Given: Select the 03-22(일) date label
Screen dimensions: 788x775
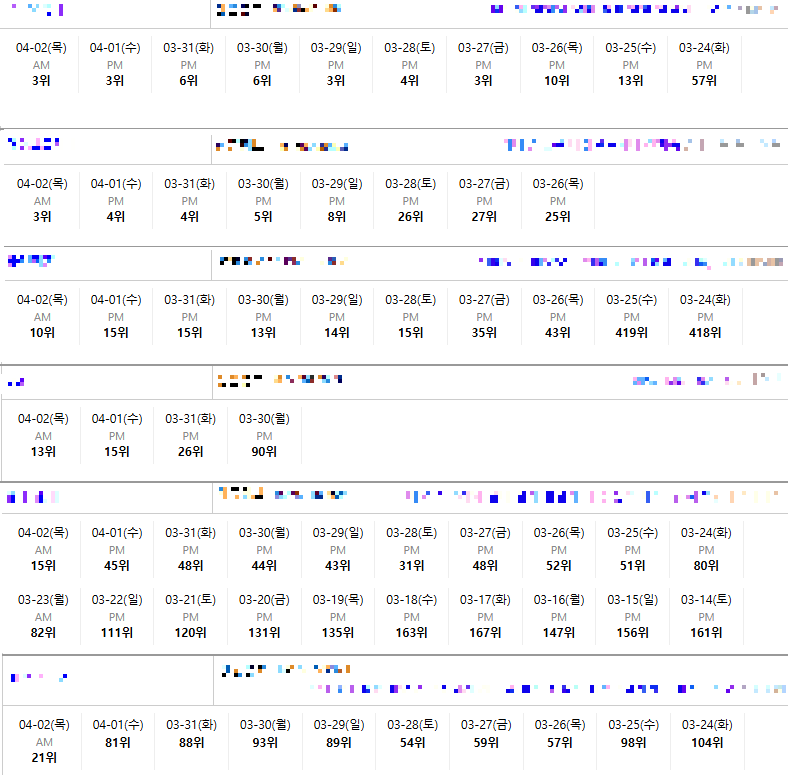Looking at the screenshot, I should (x=117, y=600).
